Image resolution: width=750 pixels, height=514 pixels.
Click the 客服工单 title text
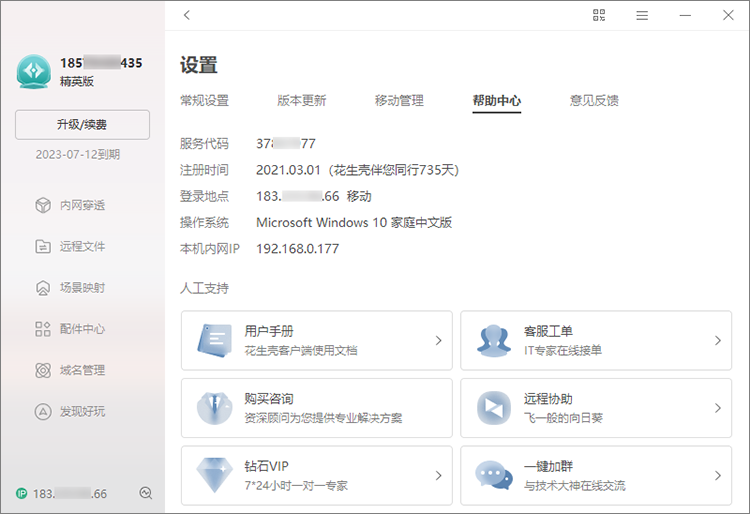click(x=548, y=331)
